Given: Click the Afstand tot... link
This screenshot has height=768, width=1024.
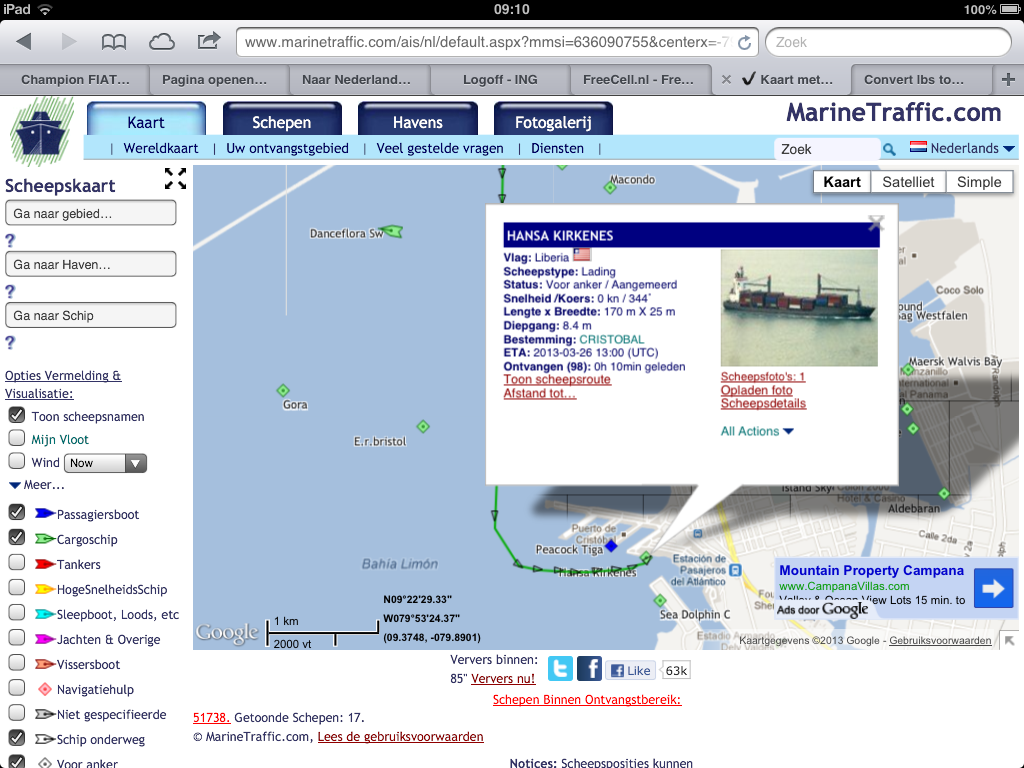Looking at the screenshot, I should pos(539,393).
